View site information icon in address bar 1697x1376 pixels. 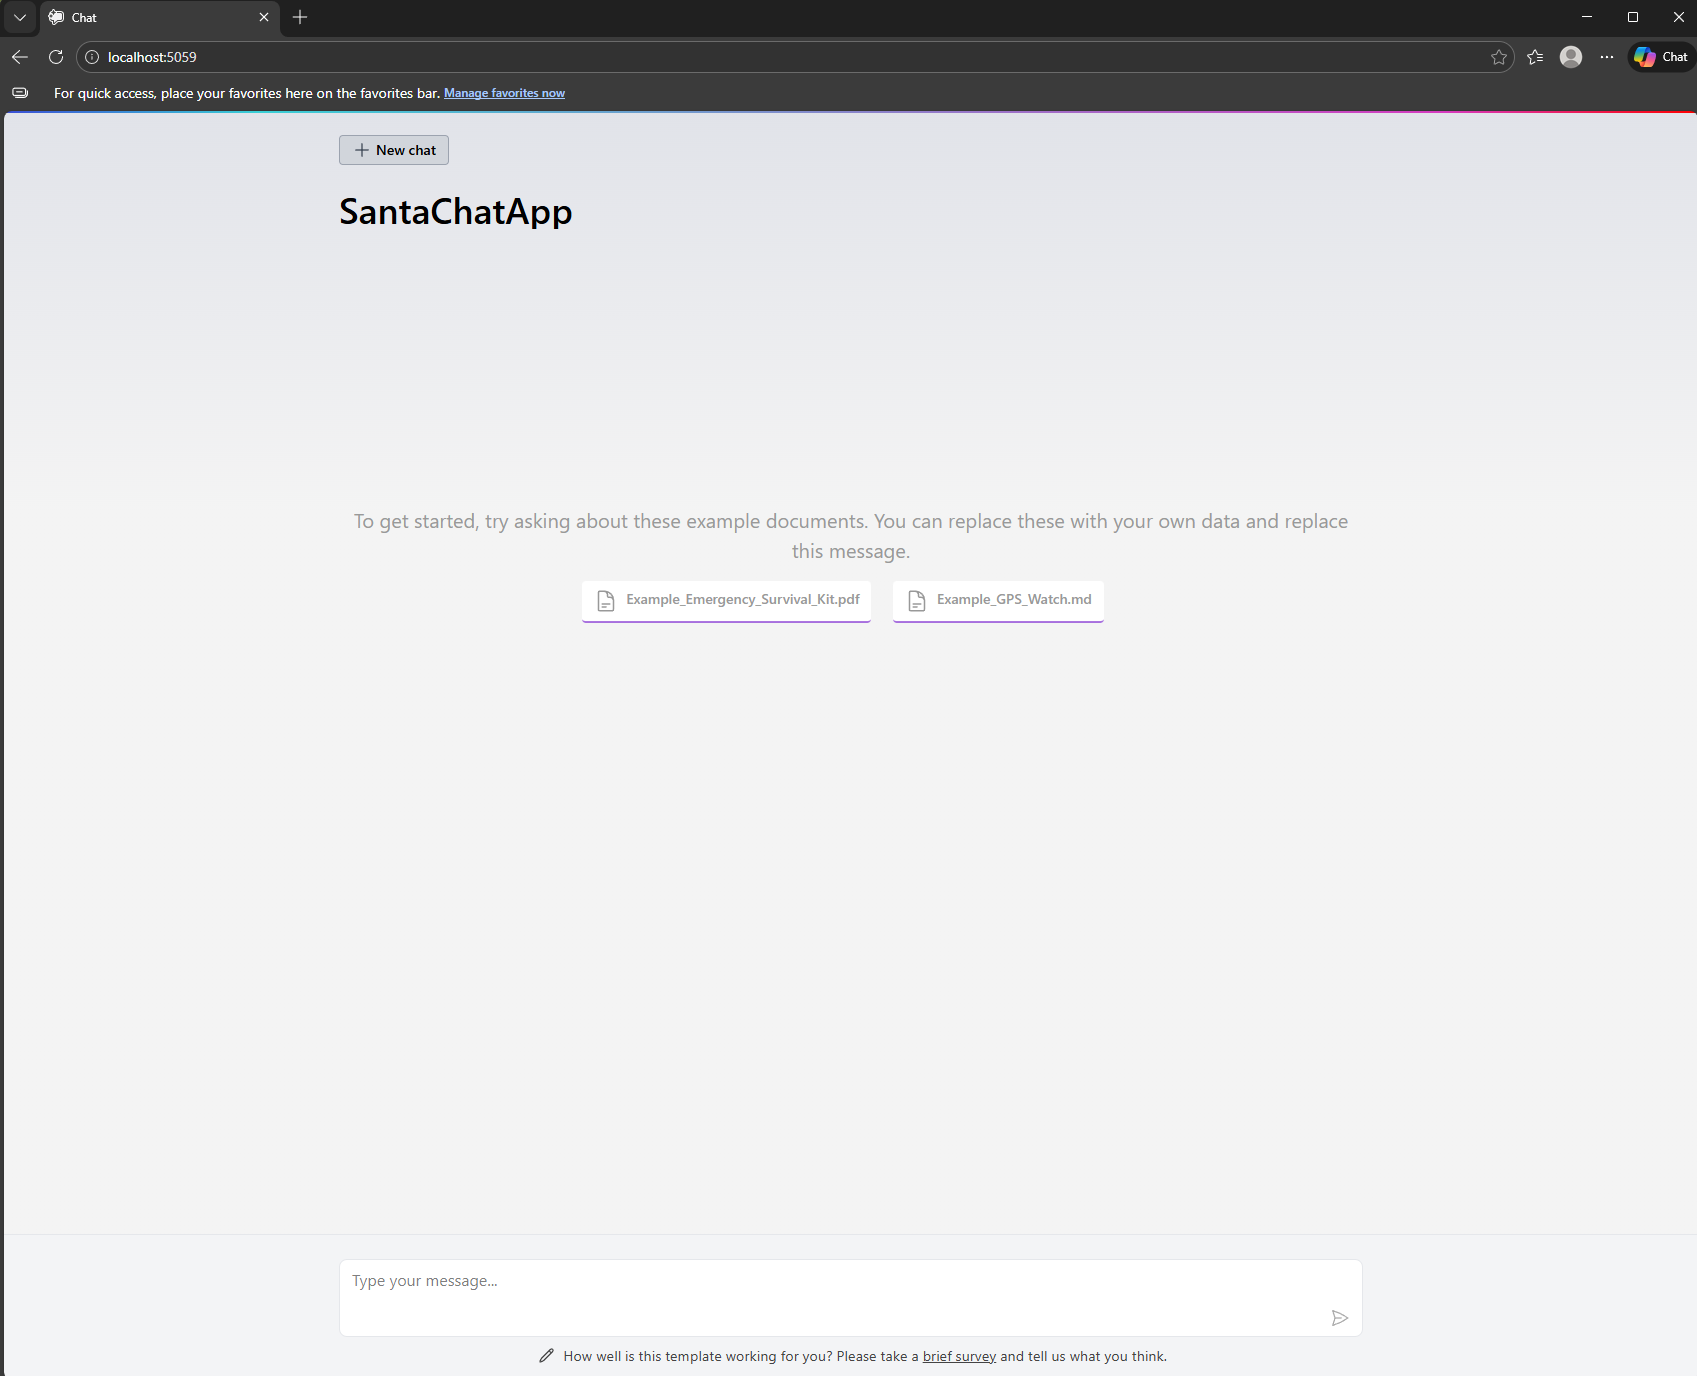point(92,57)
